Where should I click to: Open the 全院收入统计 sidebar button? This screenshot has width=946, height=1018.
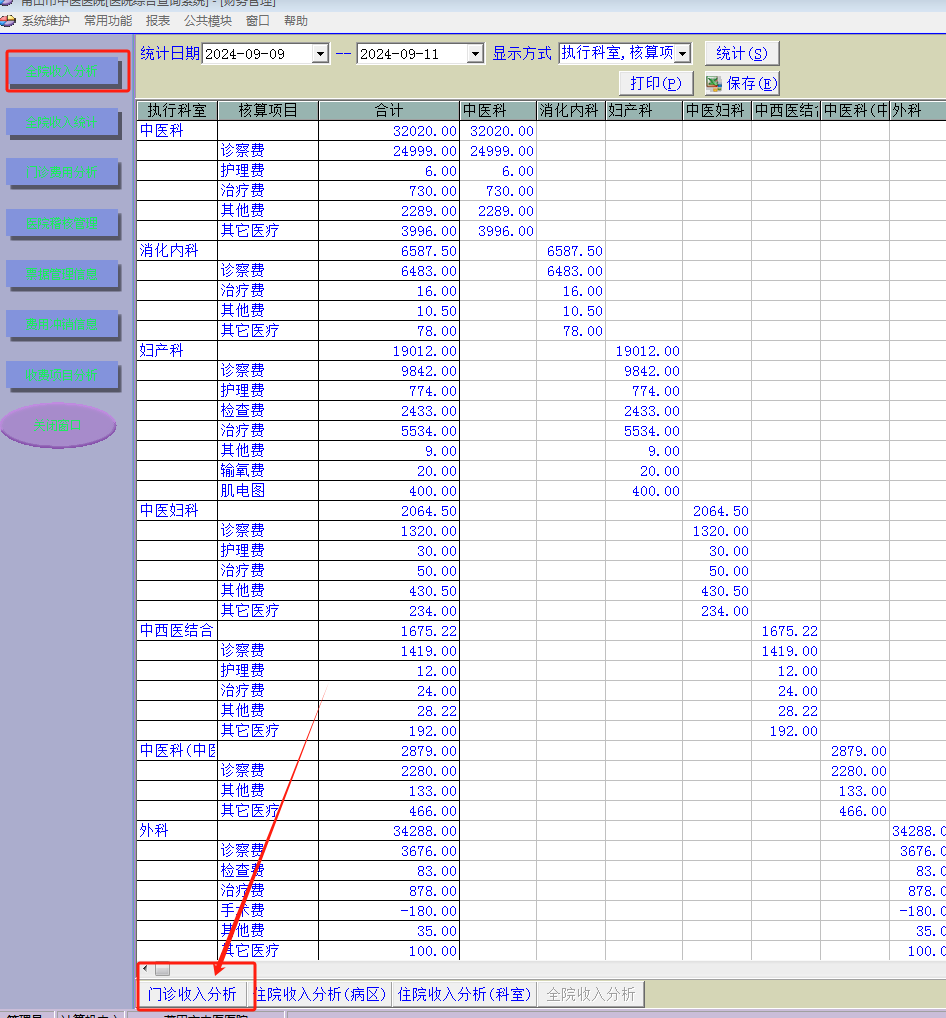coord(62,122)
